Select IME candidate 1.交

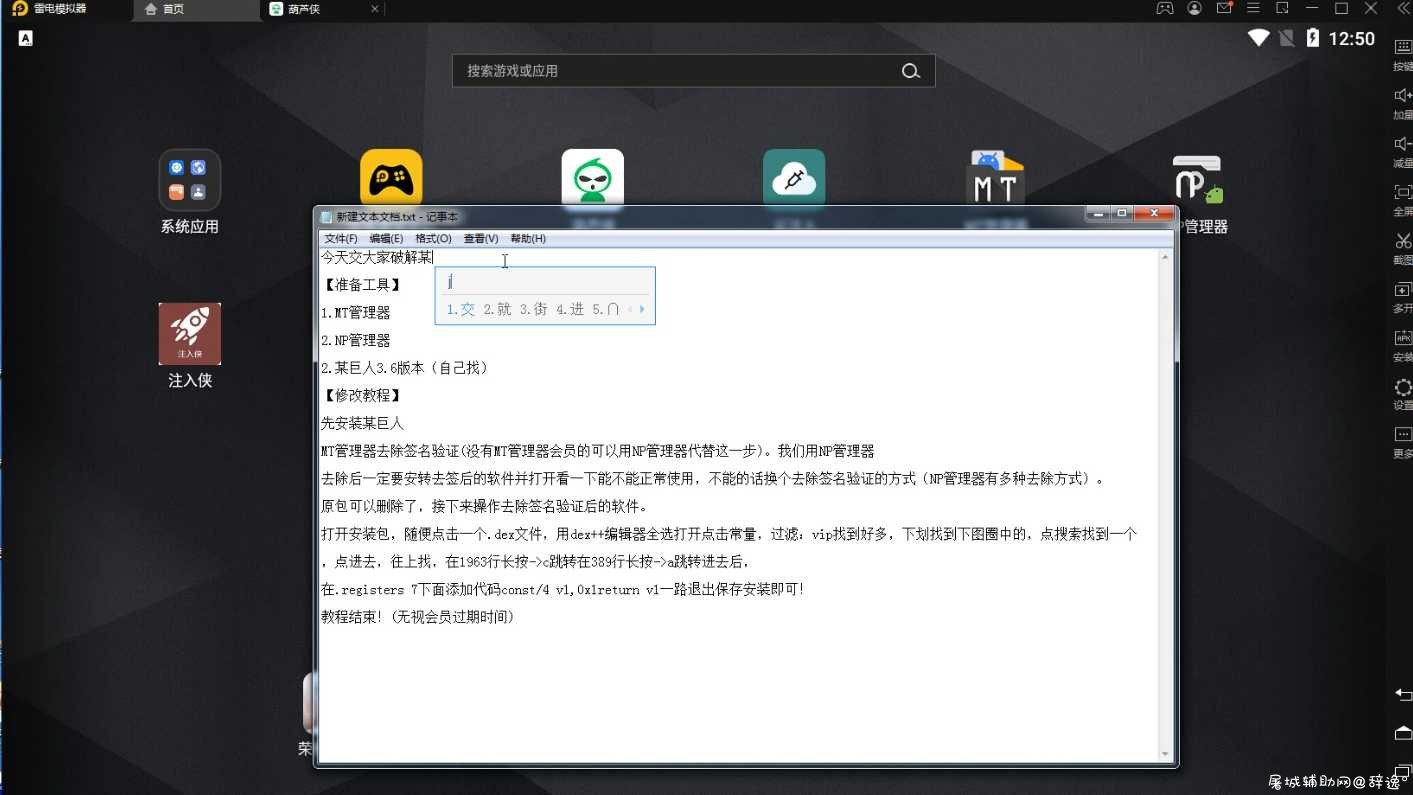pos(461,310)
